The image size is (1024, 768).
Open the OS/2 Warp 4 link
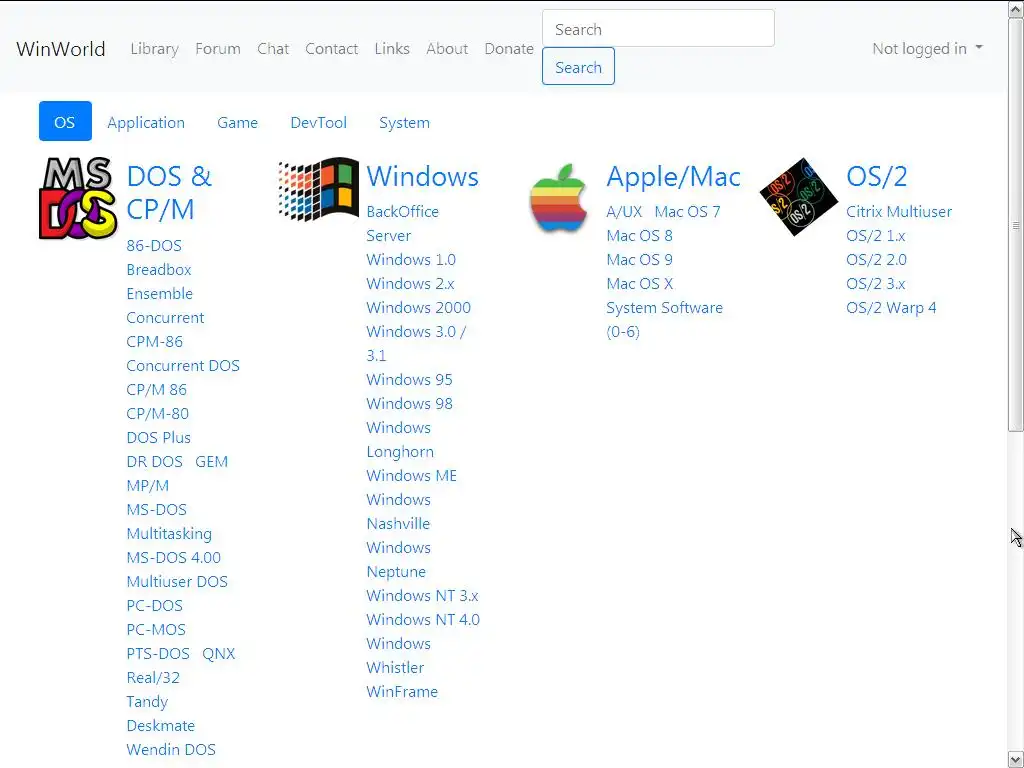click(x=891, y=308)
